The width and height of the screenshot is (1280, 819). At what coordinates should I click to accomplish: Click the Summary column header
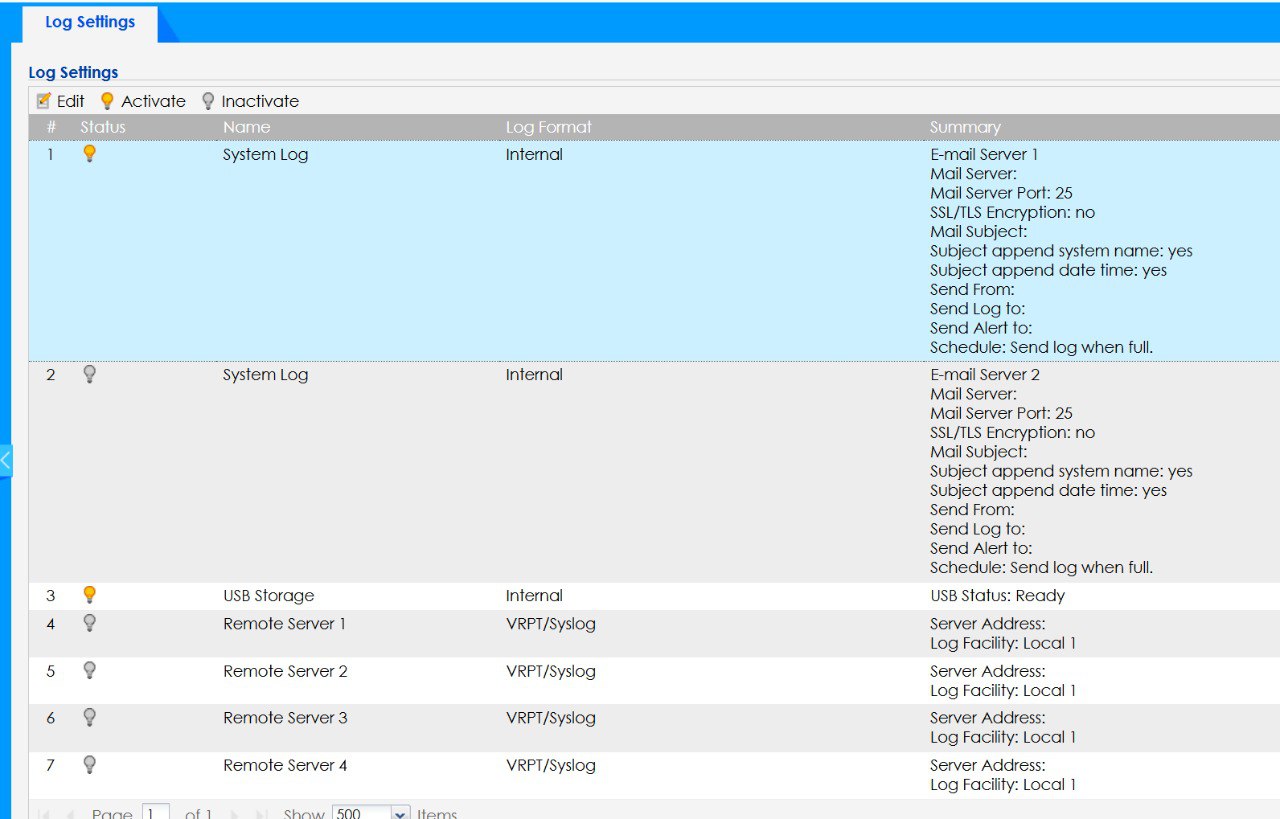pyautogui.click(x=965, y=127)
